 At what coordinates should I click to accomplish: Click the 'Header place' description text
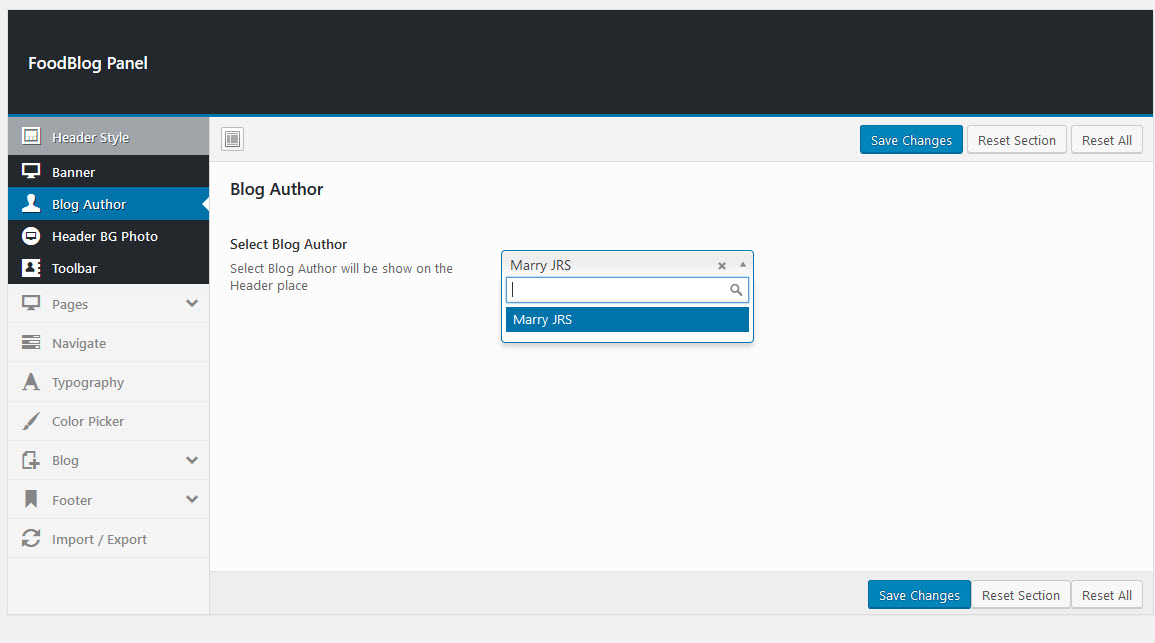tap(269, 286)
